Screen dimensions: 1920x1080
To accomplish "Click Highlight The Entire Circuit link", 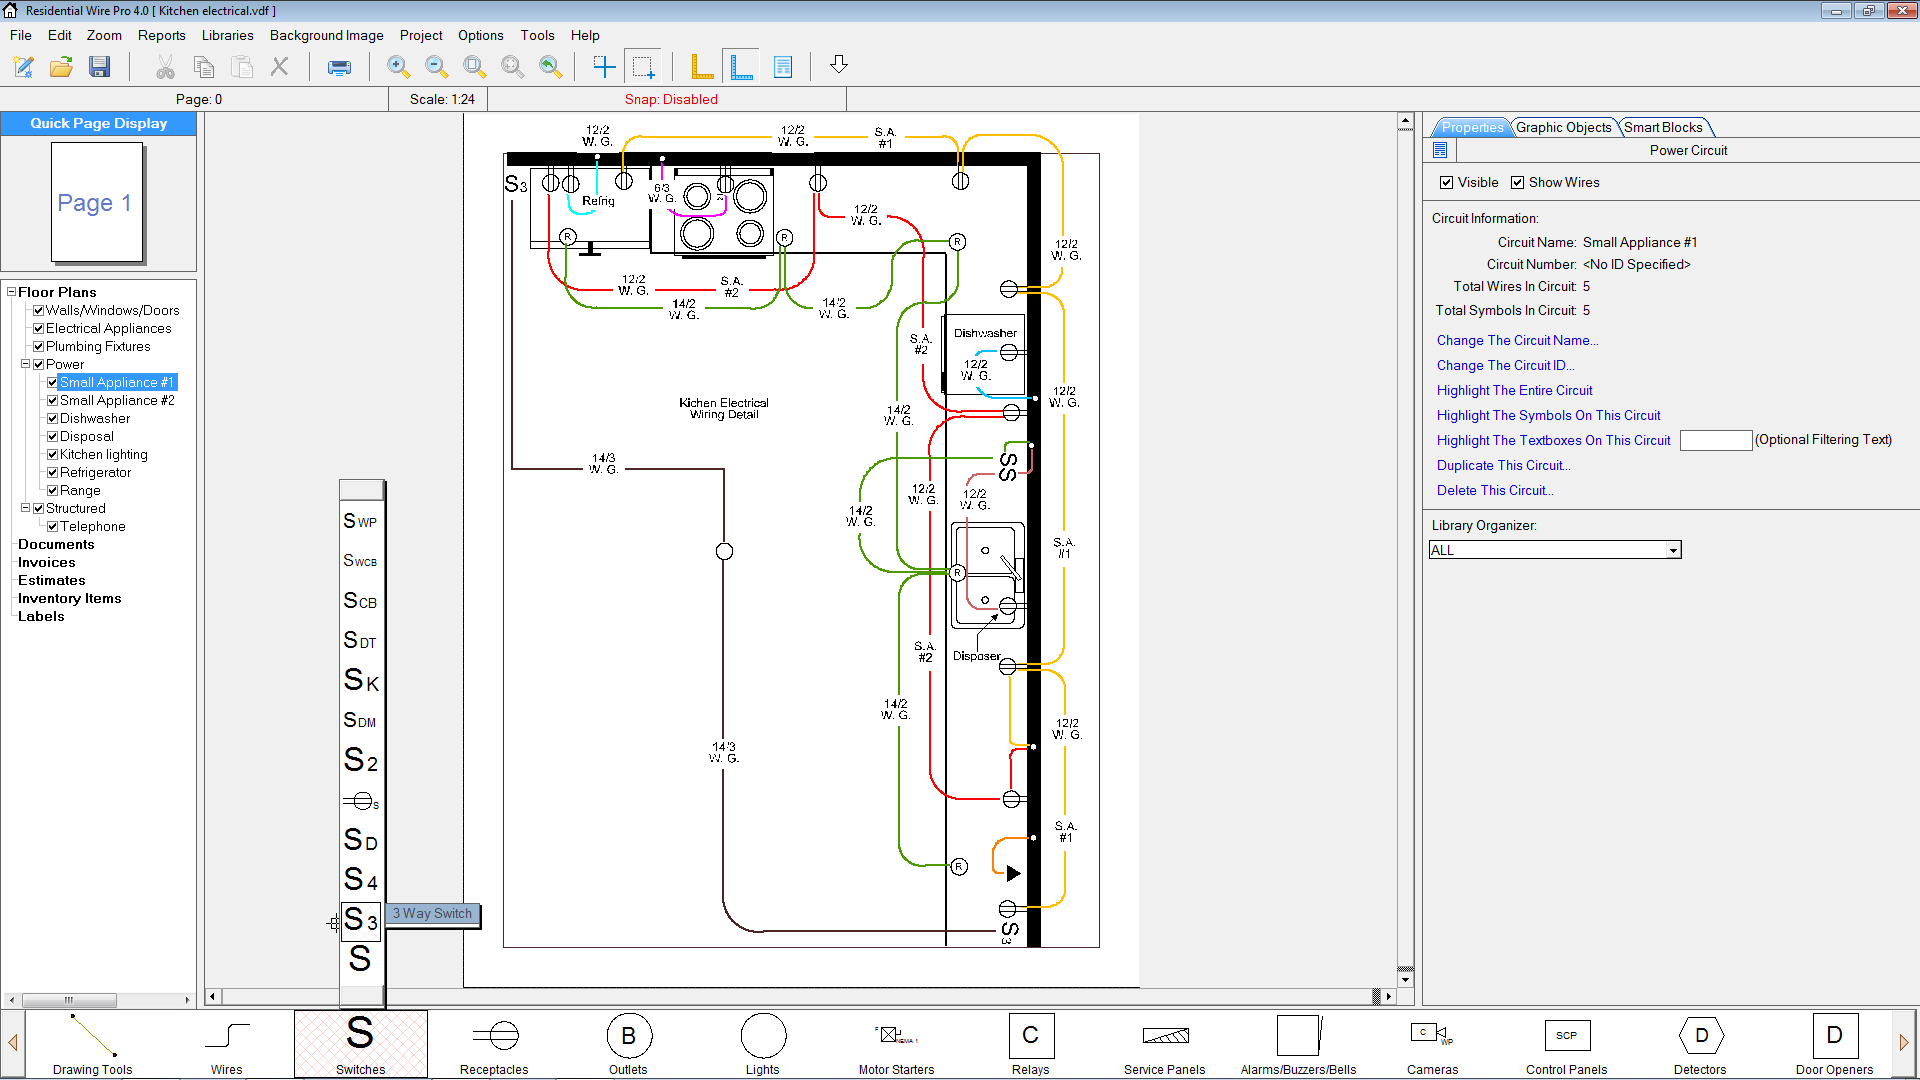I will tap(1514, 391).
